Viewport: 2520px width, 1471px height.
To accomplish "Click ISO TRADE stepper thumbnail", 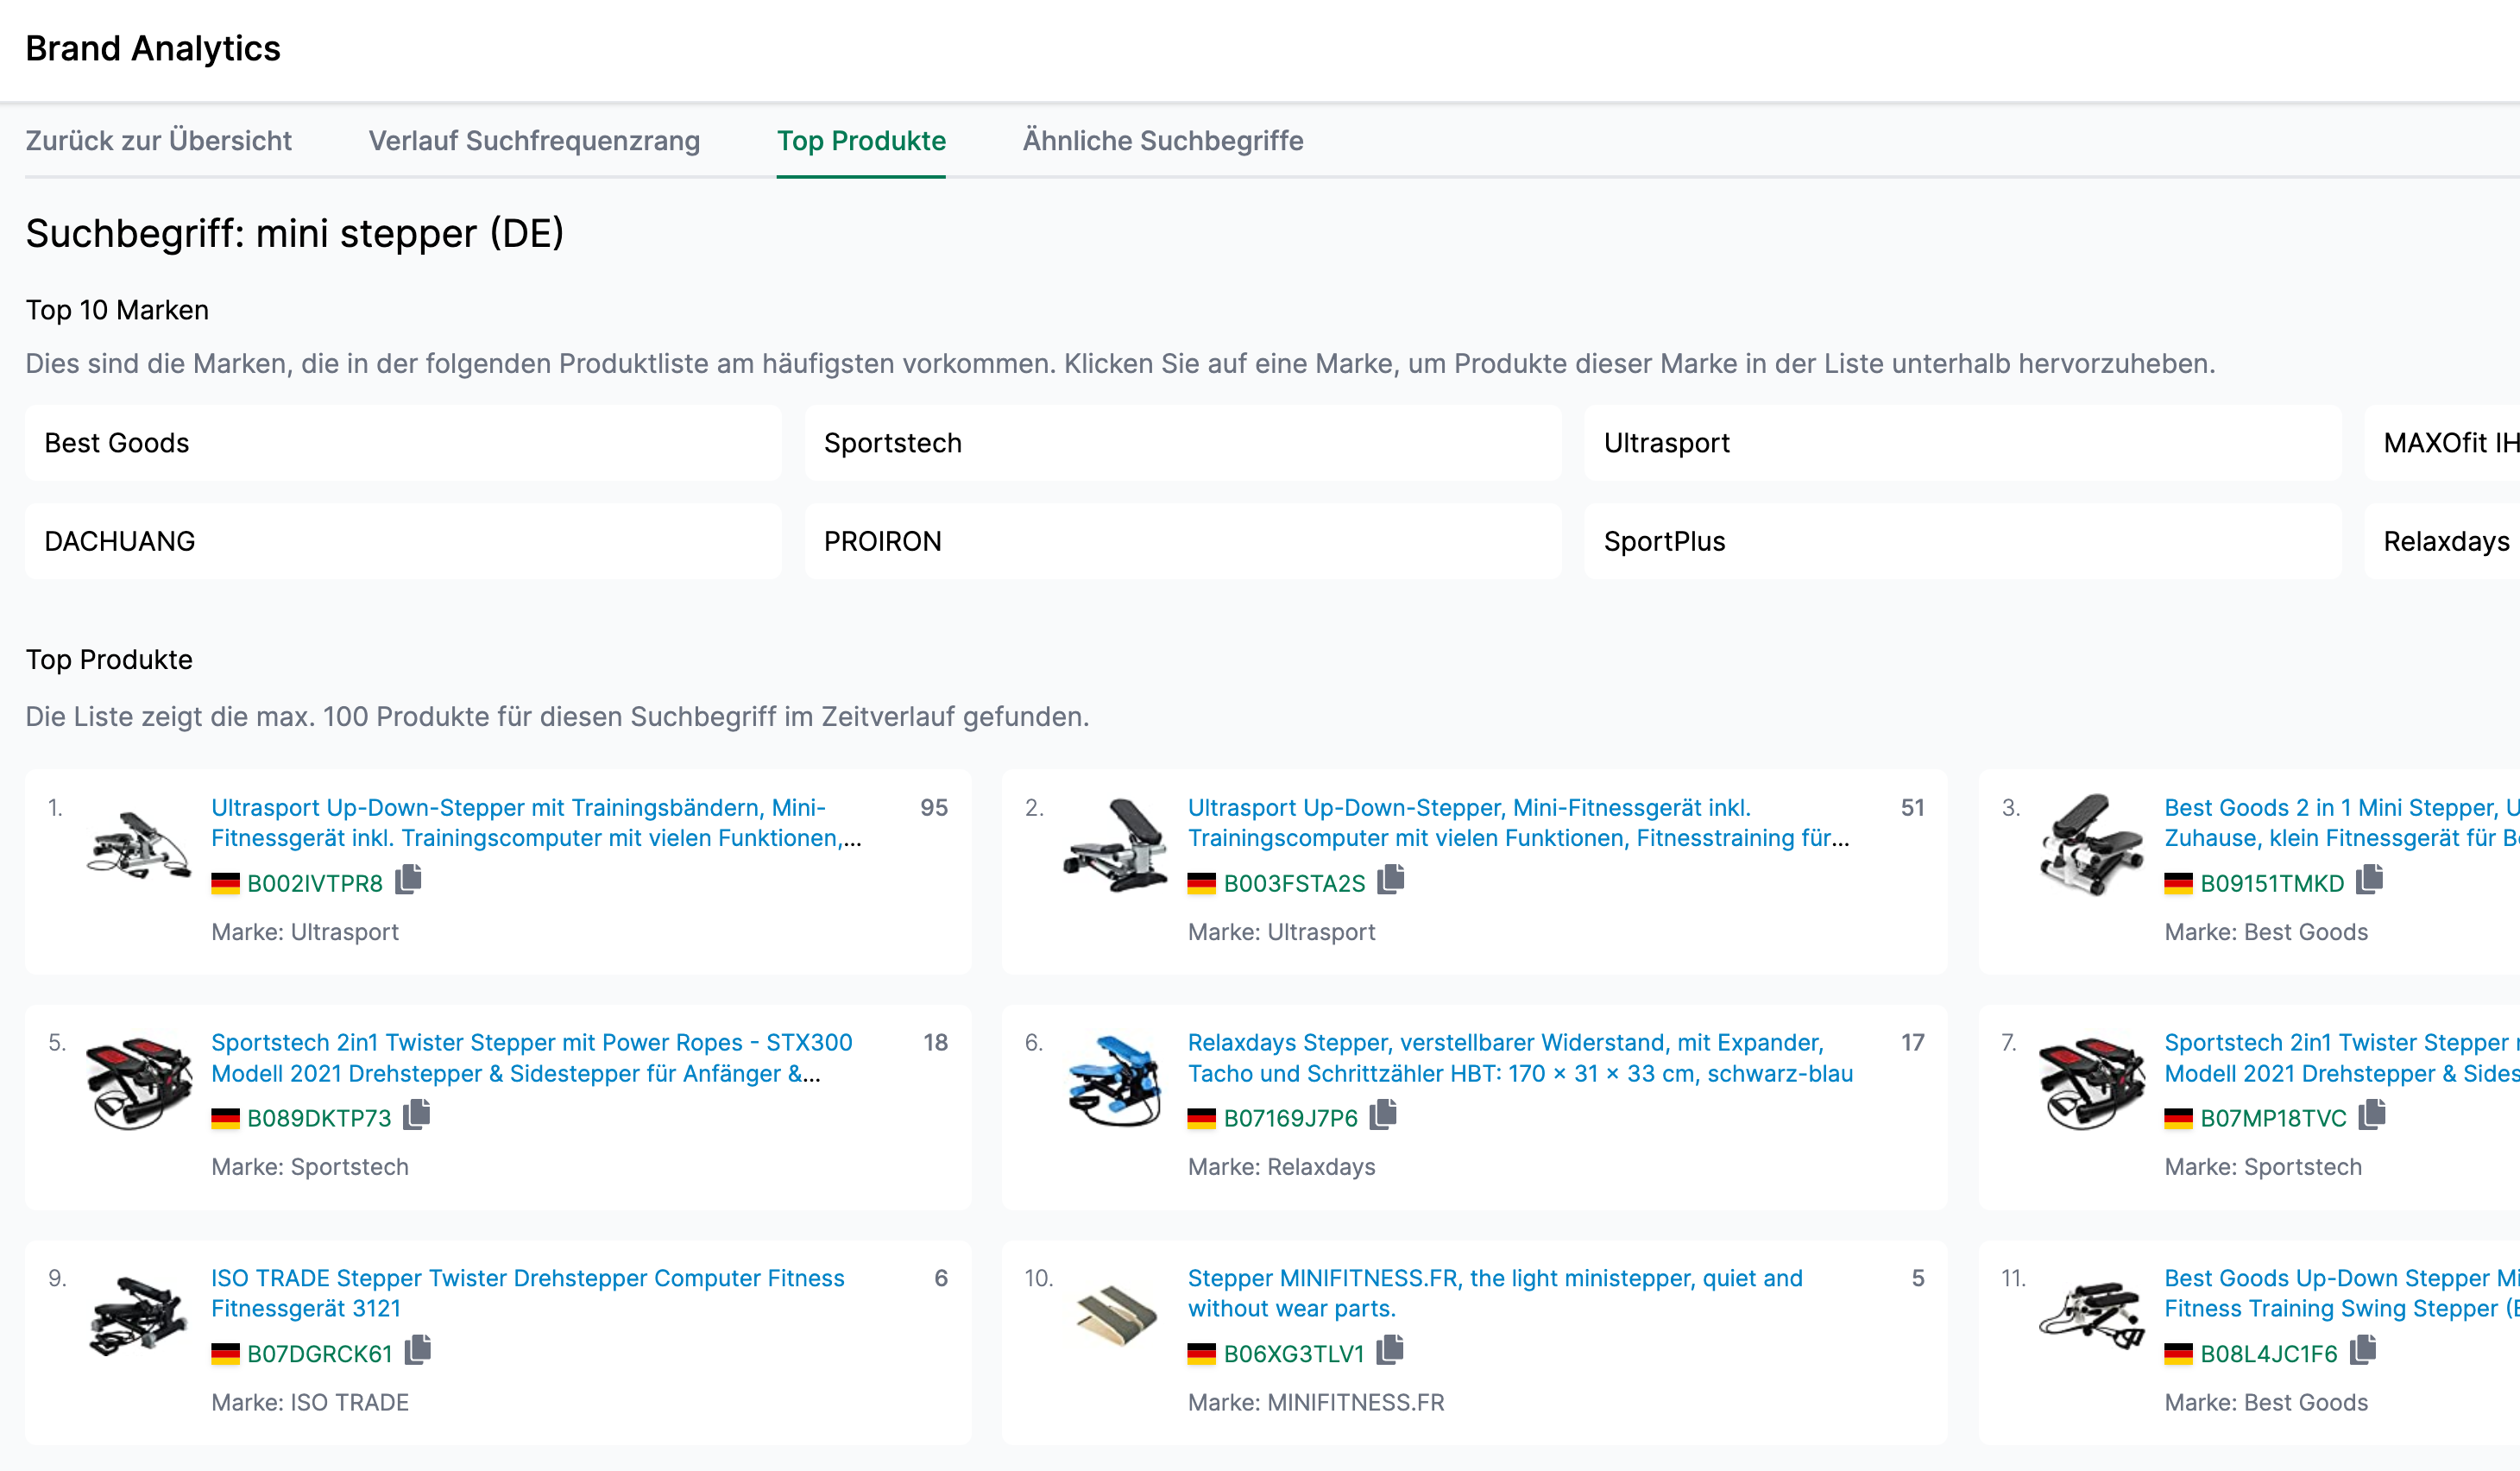I will pyautogui.click(x=138, y=1316).
